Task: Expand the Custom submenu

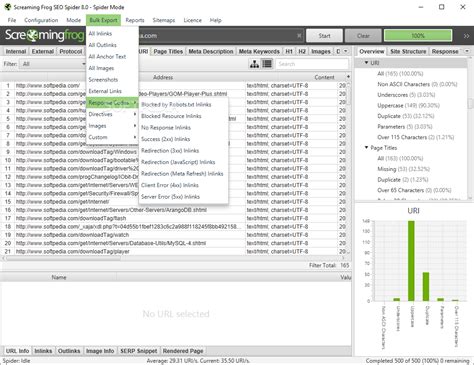Action: (x=112, y=137)
